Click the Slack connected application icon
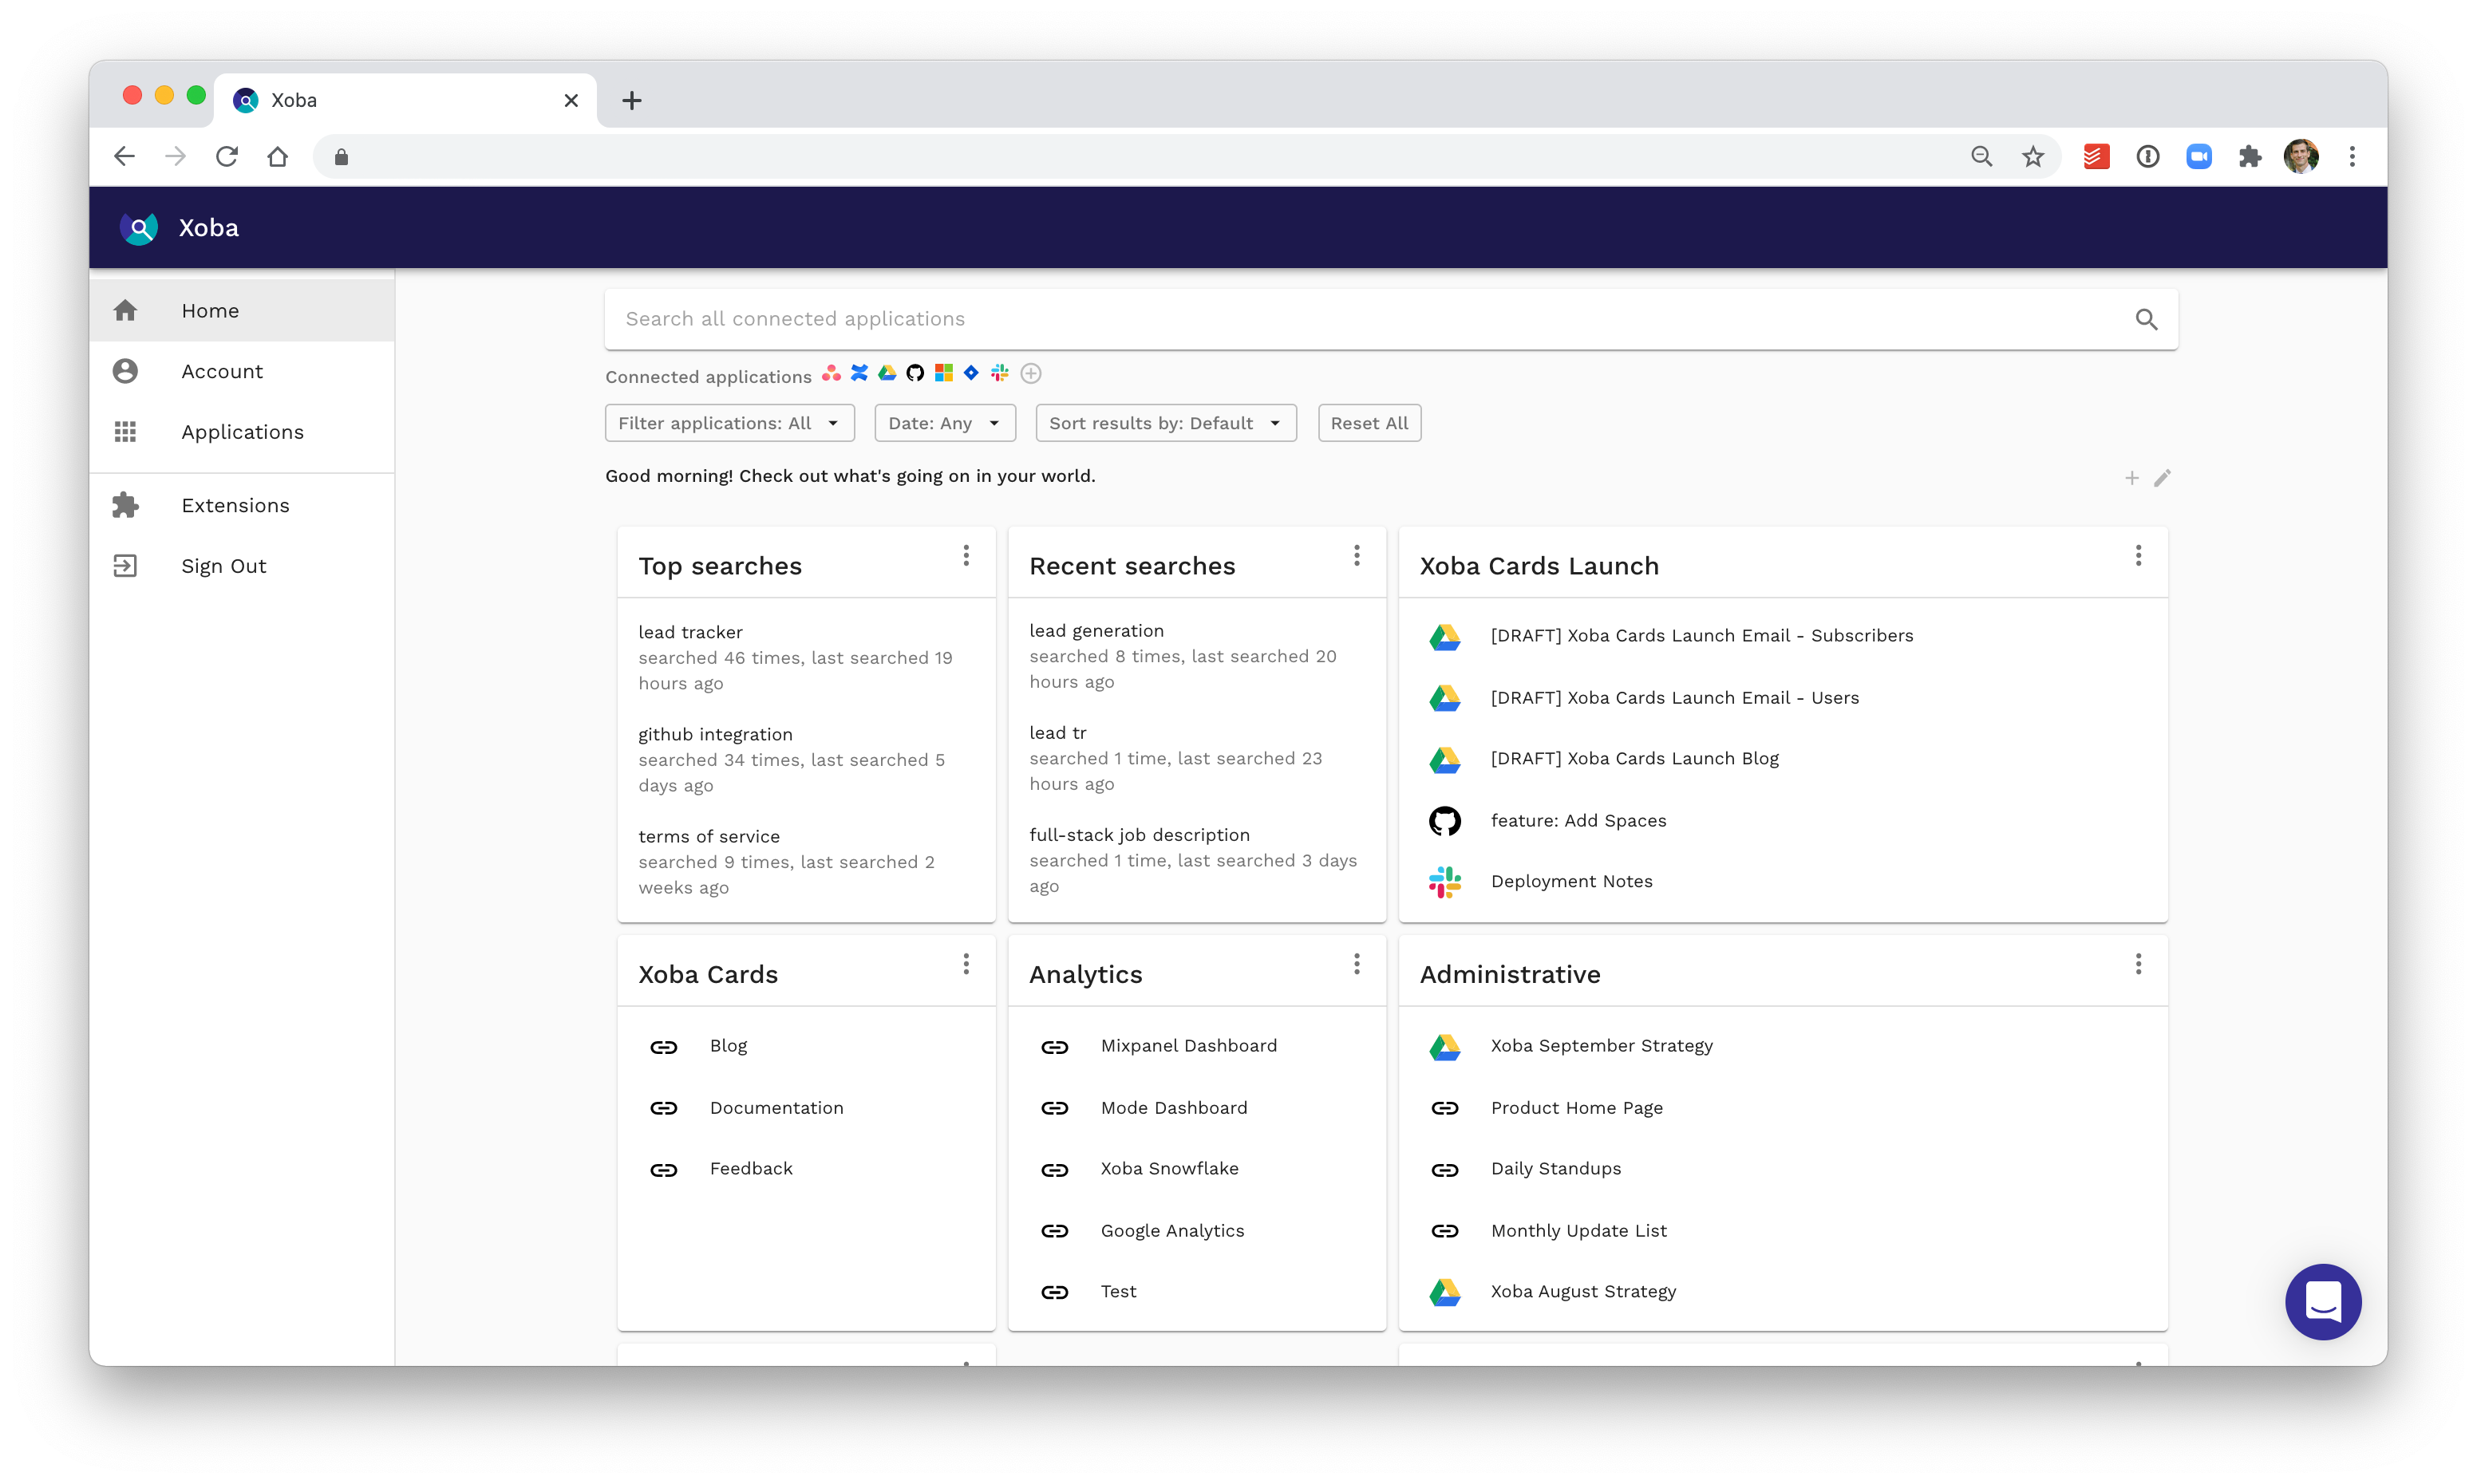Viewport: 2477px width, 1484px height. pyautogui.click(x=999, y=373)
